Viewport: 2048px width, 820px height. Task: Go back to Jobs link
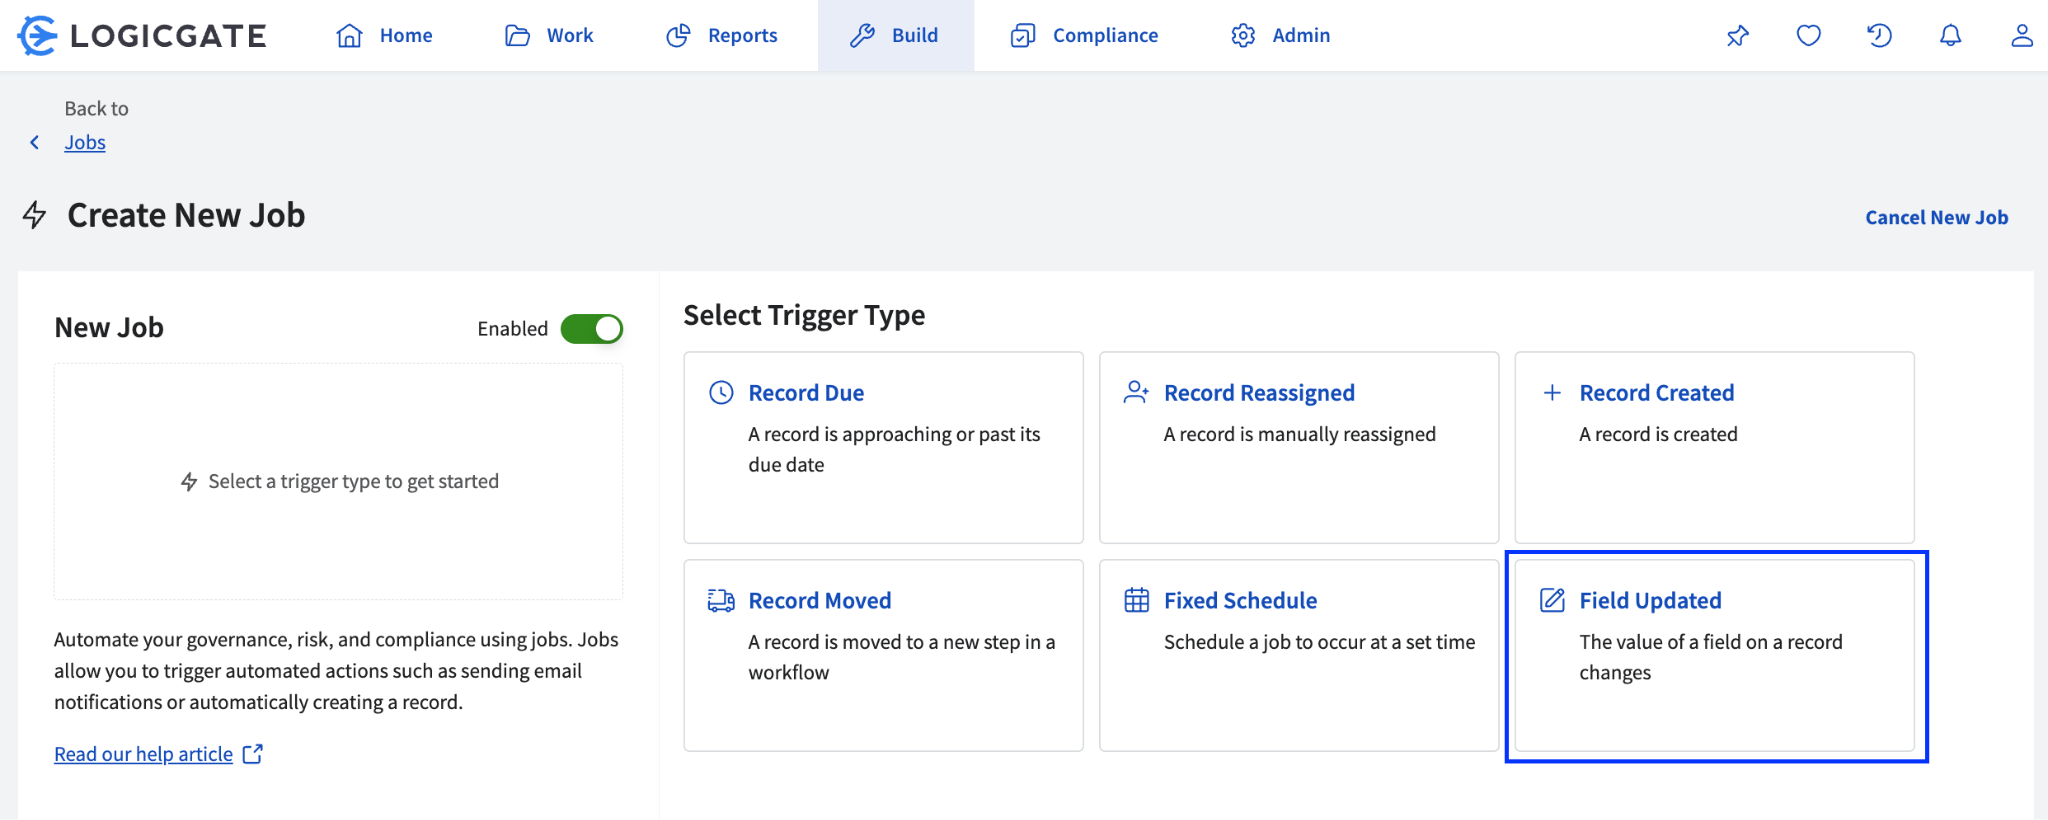tap(85, 143)
